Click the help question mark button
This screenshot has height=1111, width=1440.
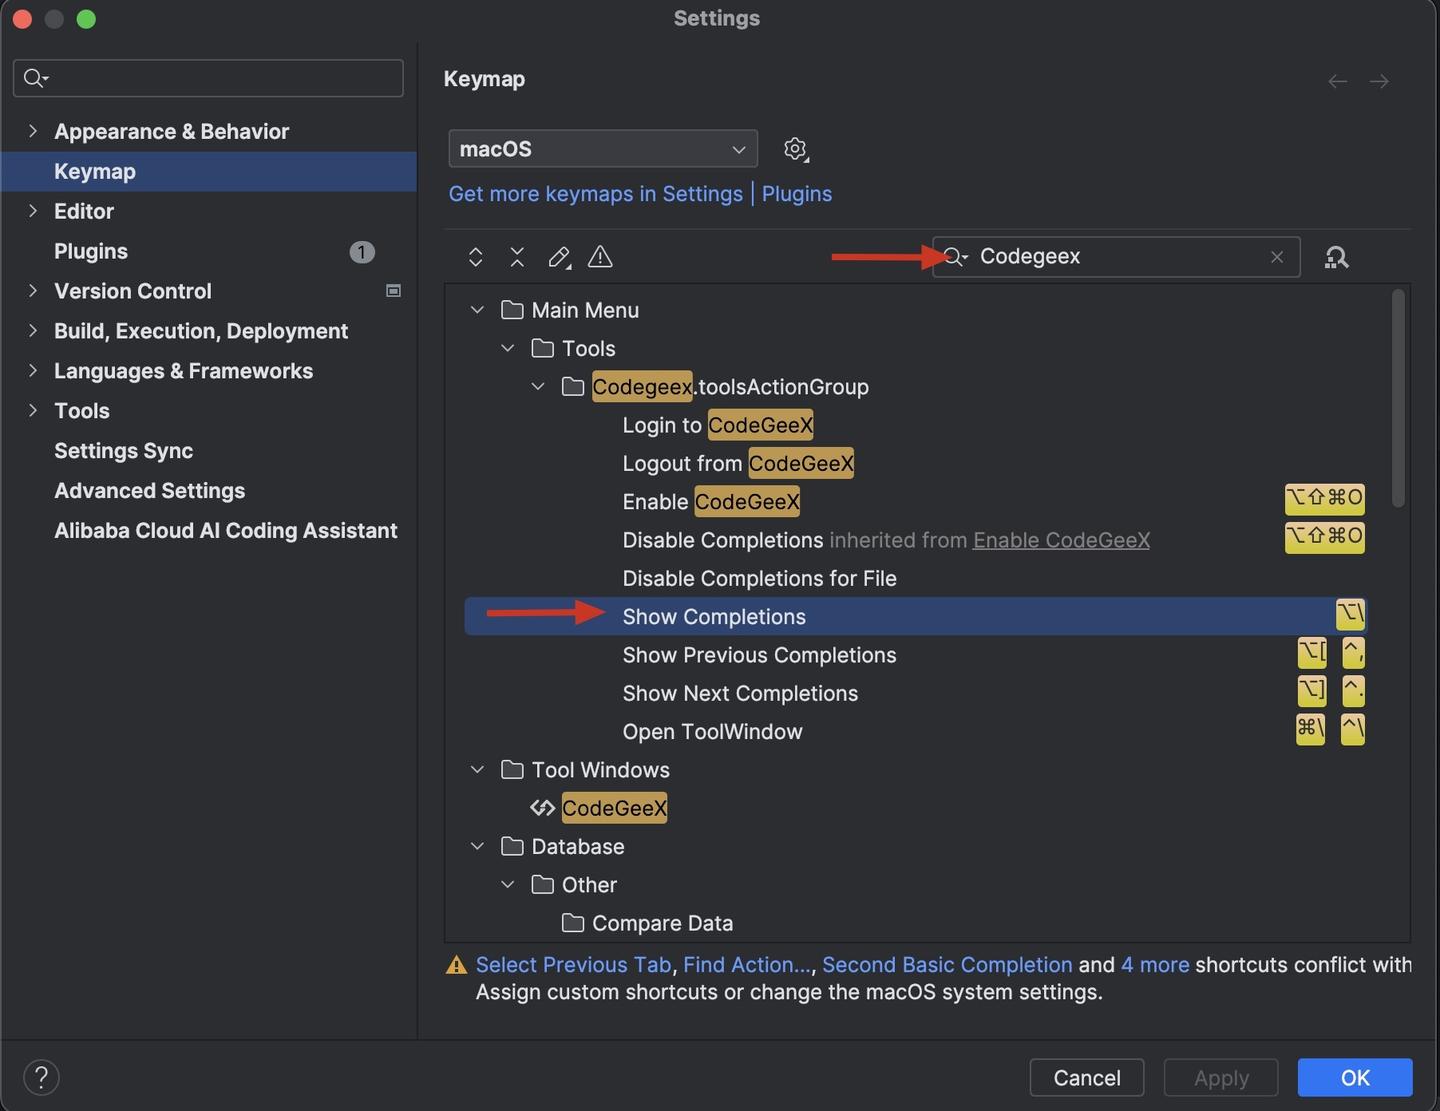click(41, 1077)
